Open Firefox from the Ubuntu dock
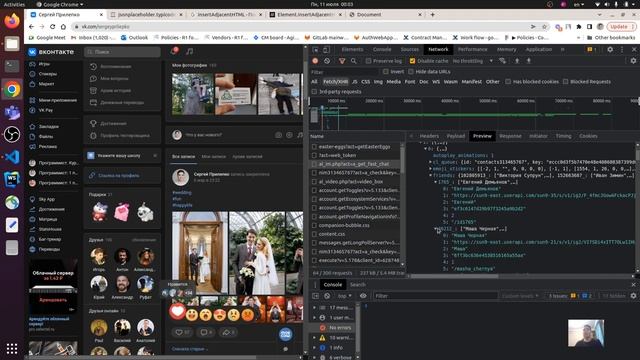Viewport: 640px width, 360px height. pos(12,21)
